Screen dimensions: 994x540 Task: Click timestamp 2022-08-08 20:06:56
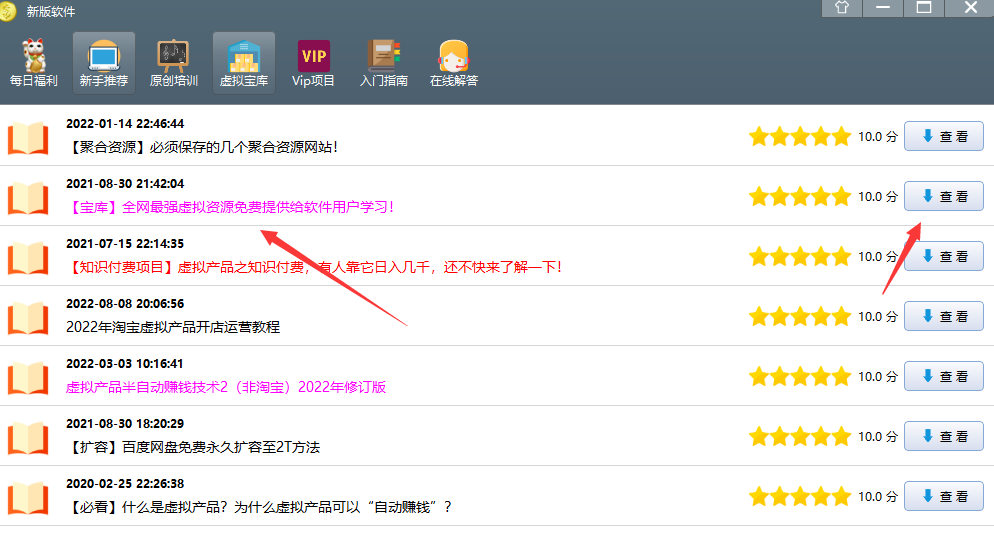click(125, 304)
